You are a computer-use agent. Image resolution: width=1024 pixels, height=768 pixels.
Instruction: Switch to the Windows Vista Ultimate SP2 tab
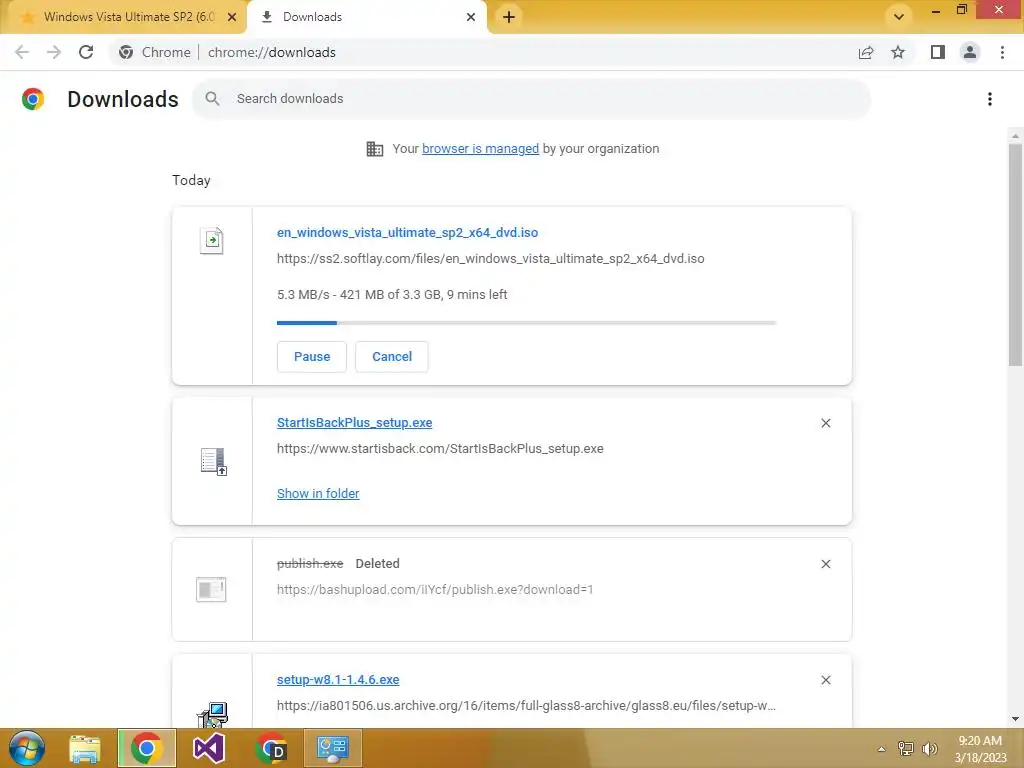(x=123, y=17)
